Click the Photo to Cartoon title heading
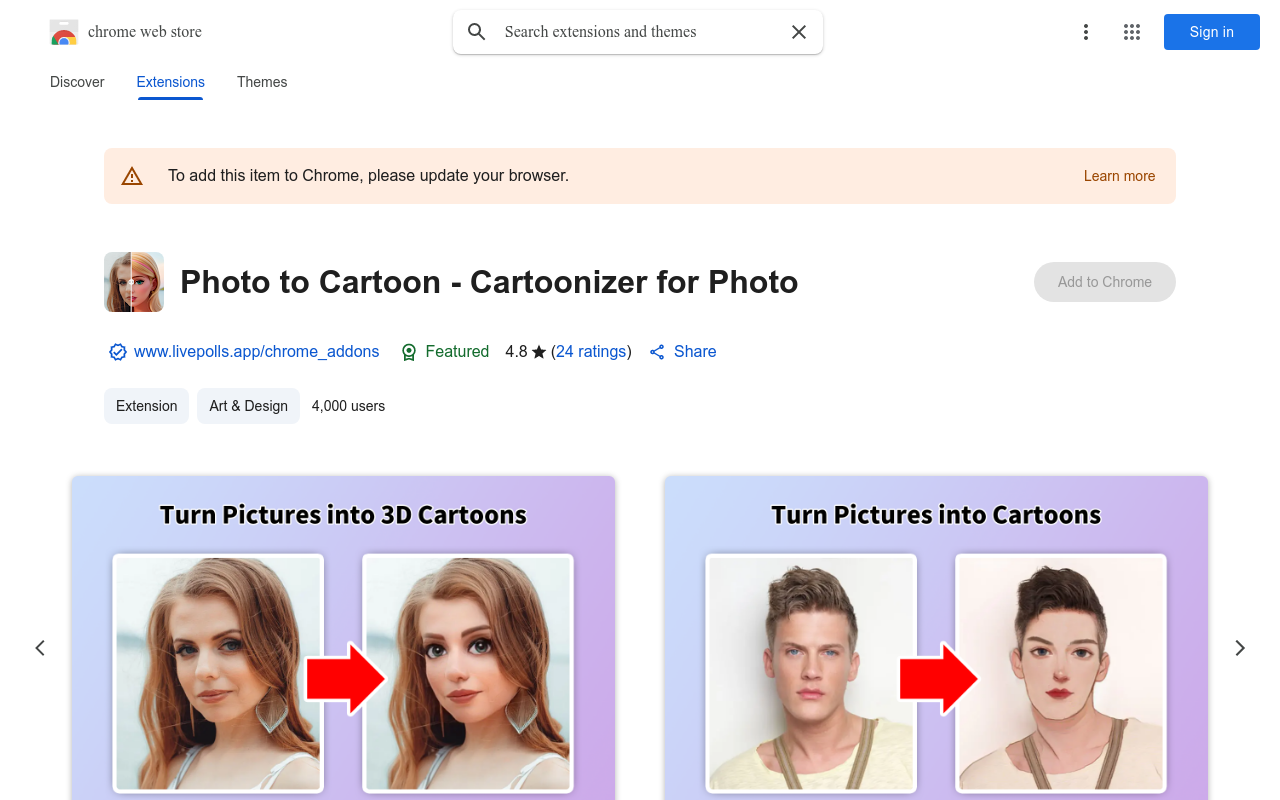This screenshot has height=800, width=1280. point(489,282)
